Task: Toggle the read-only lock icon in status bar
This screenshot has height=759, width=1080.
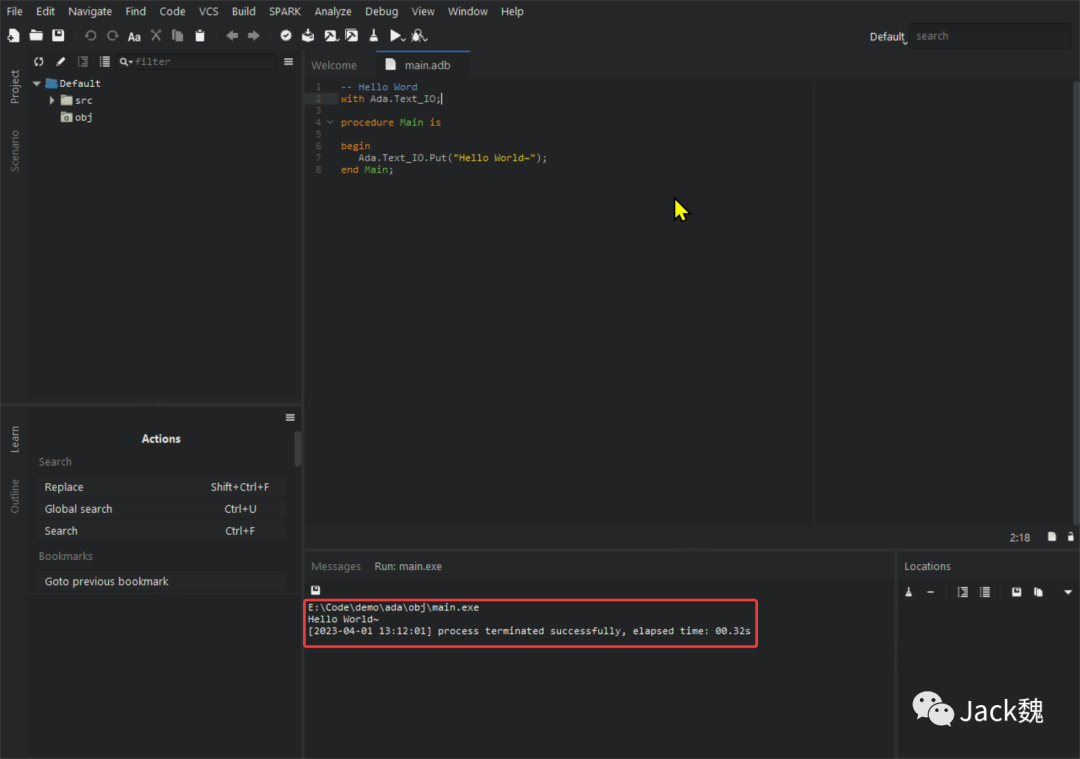Action: pyautogui.click(x=1071, y=537)
